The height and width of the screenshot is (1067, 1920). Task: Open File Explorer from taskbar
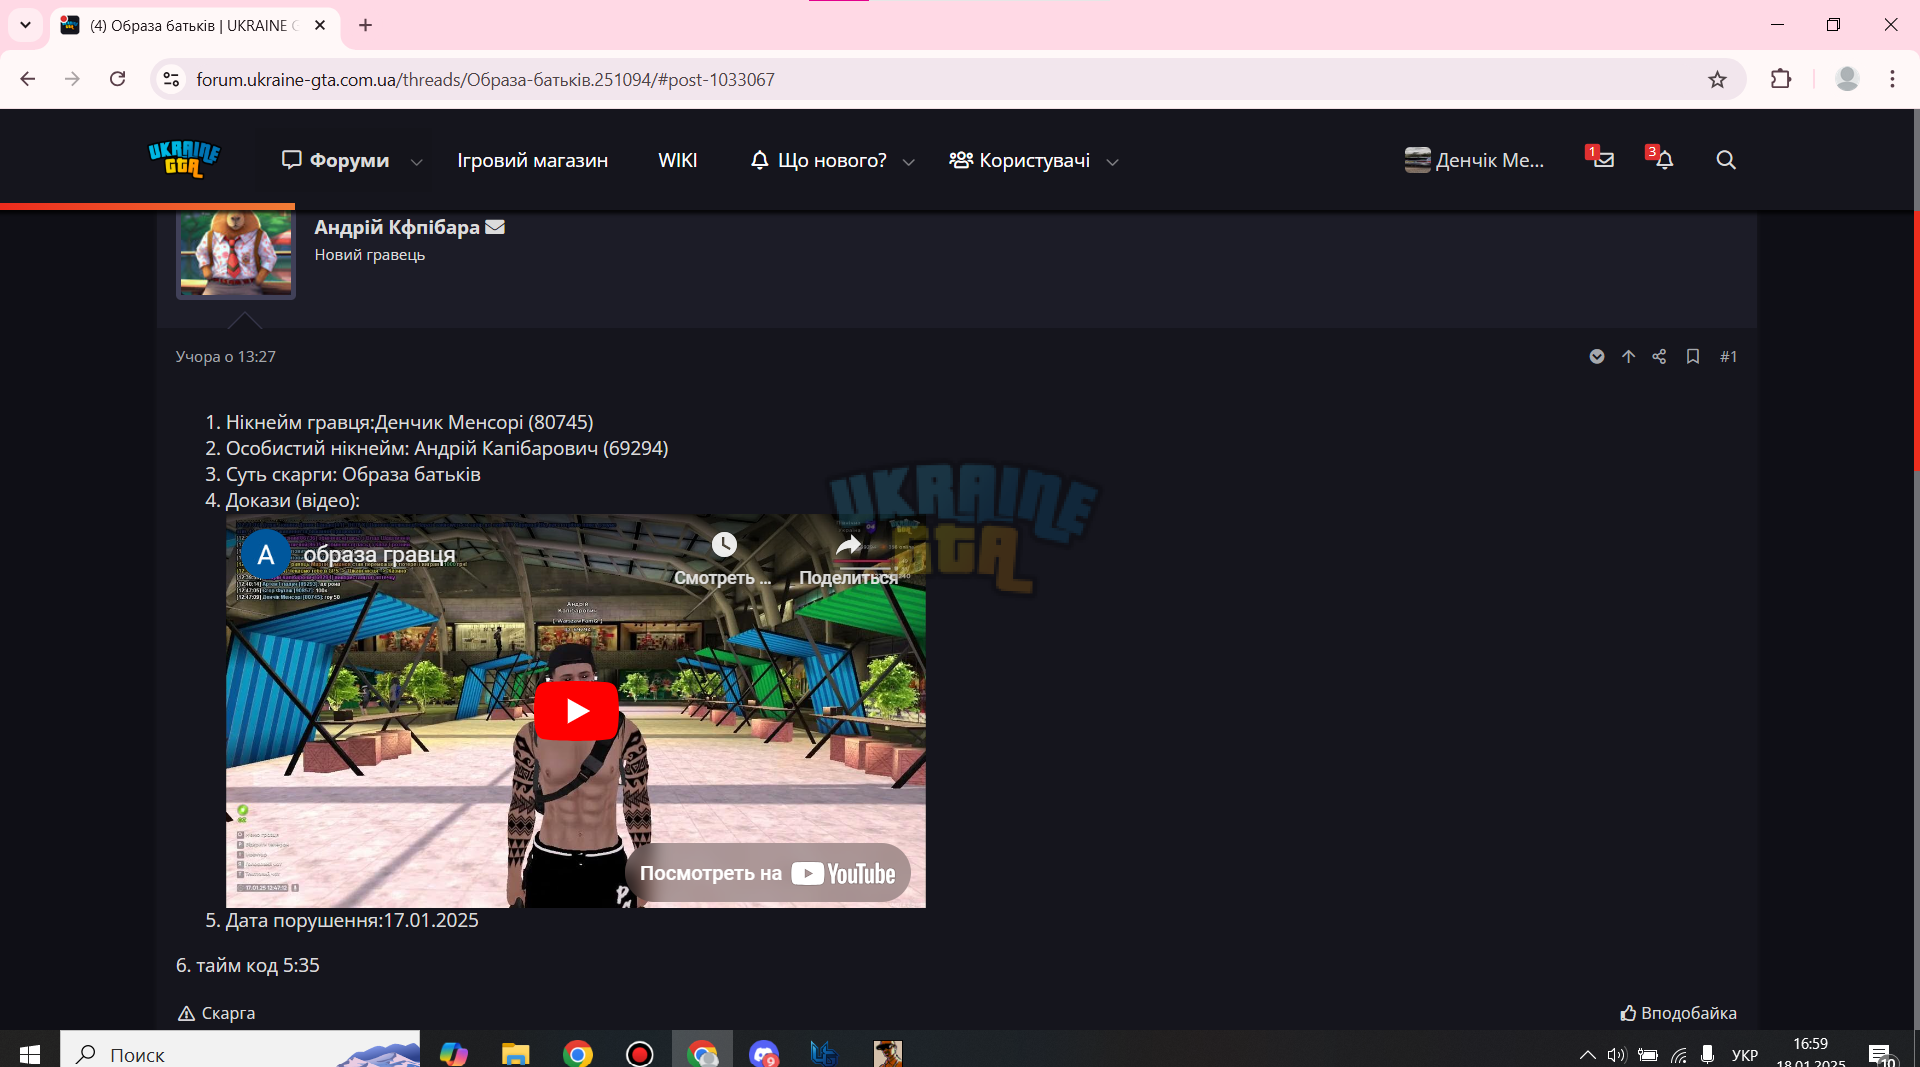(515, 1054)
